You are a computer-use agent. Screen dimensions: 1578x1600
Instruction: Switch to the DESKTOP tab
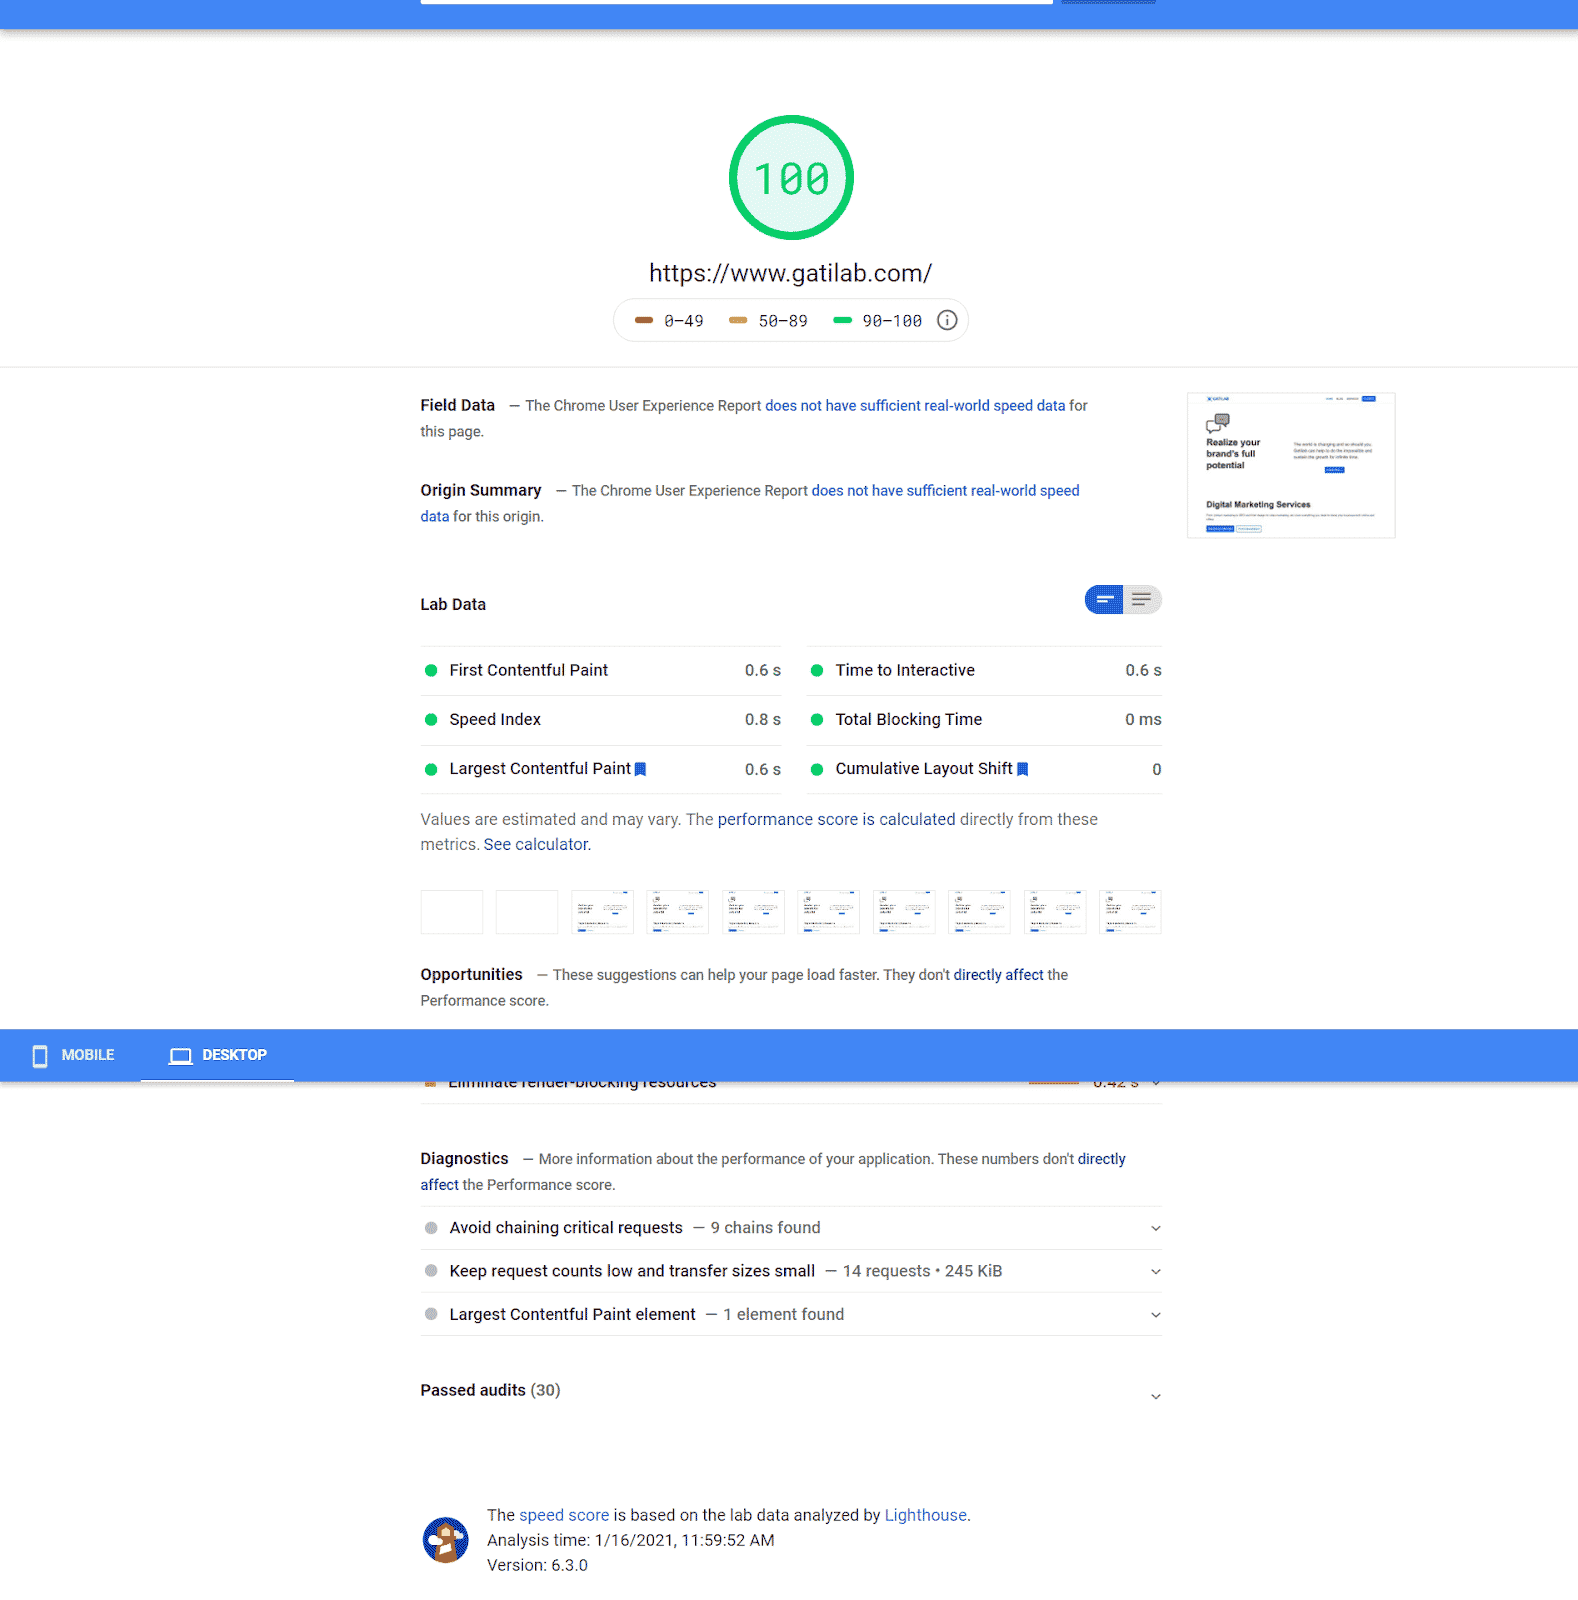(x=217, y=1056)
